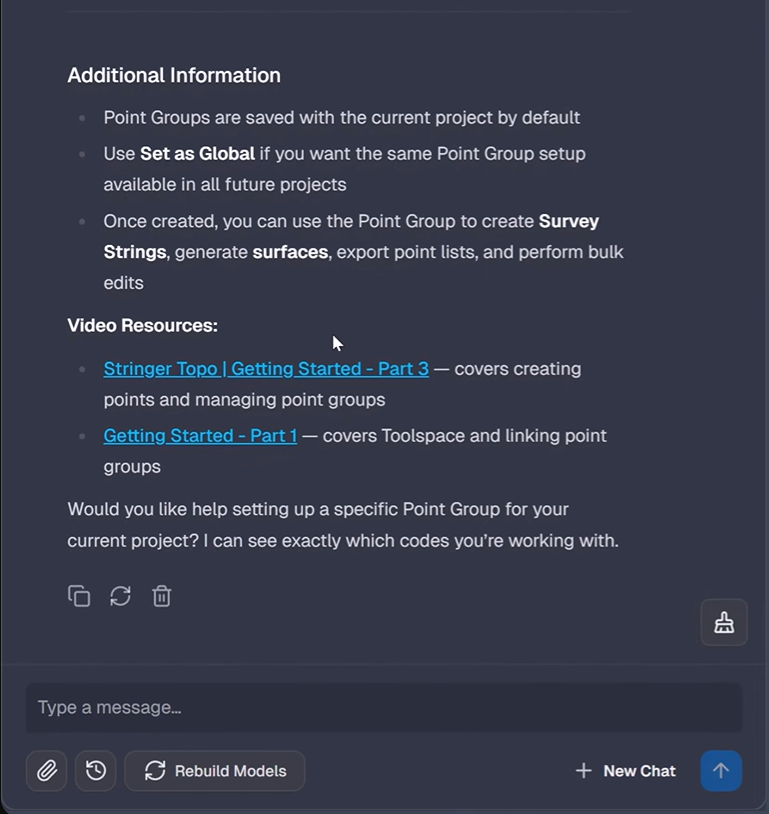Open chat history clock icon
The height and width of the screenshot is (814, 769).
click(x=96, y=771)
